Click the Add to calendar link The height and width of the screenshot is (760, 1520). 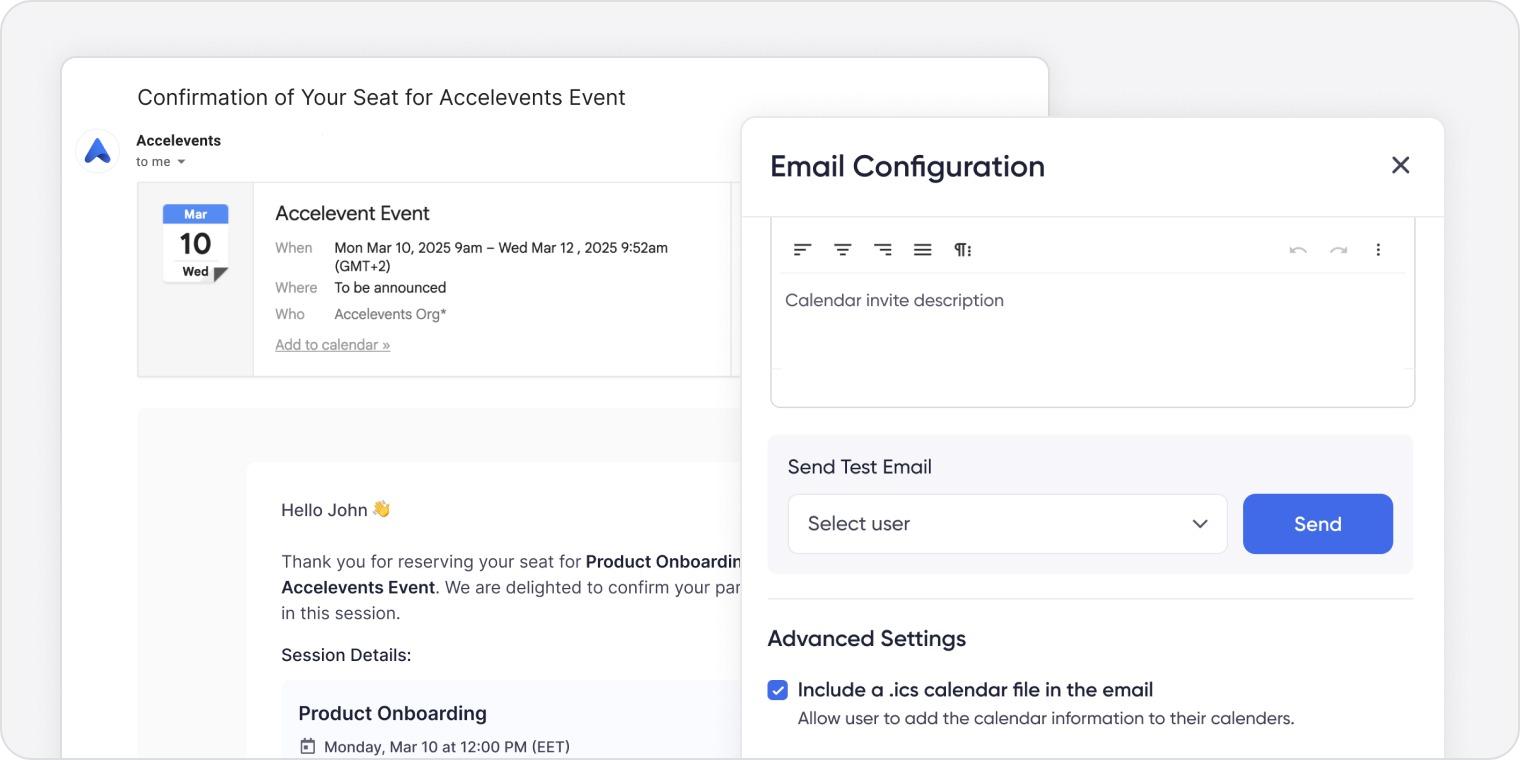click(x=333, y=345)
